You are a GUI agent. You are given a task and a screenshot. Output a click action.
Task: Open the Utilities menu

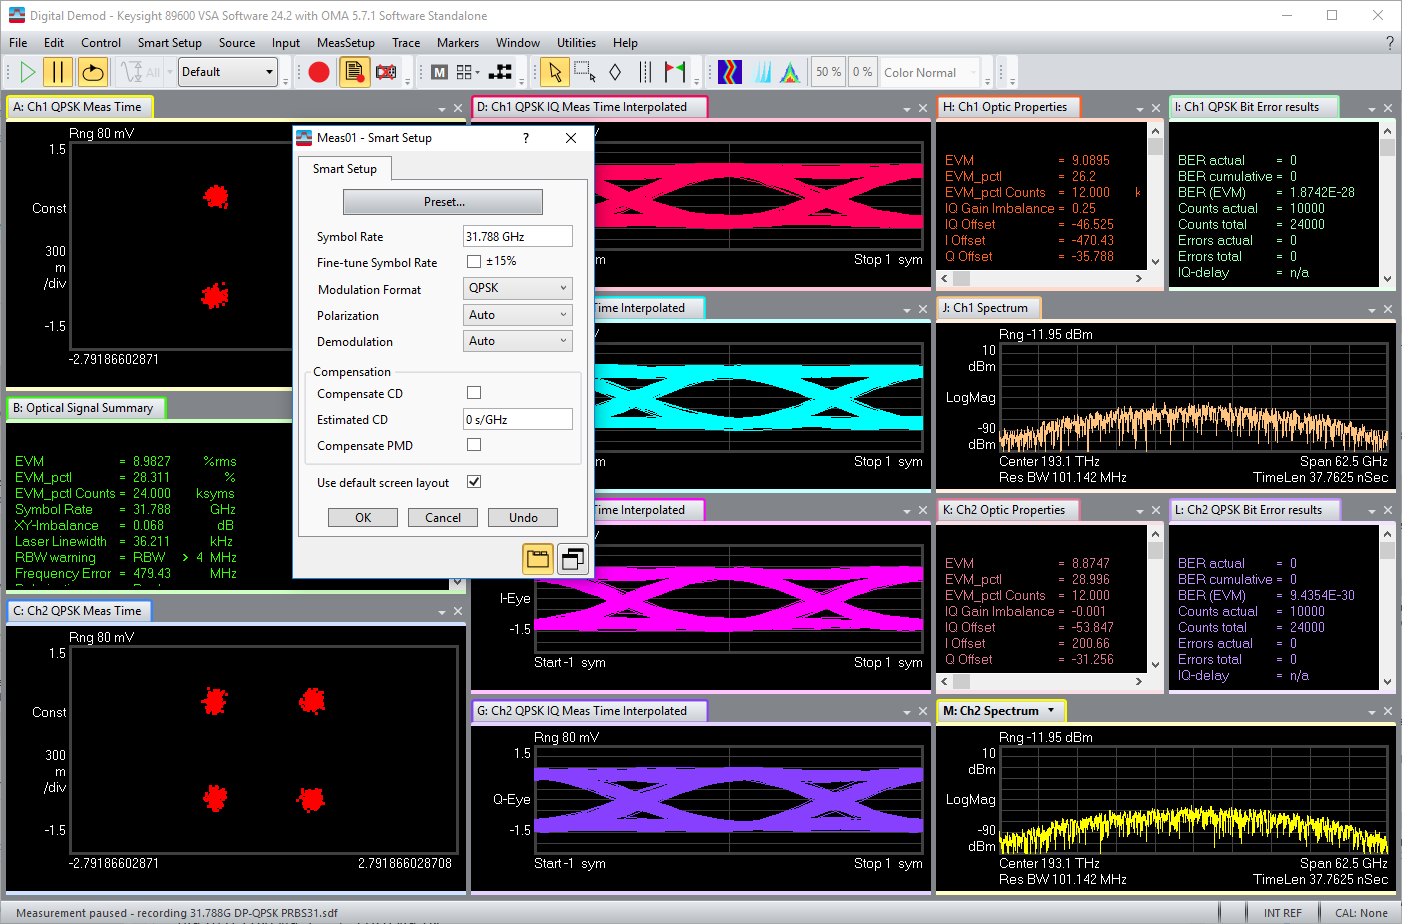click(x=576, y=43)
